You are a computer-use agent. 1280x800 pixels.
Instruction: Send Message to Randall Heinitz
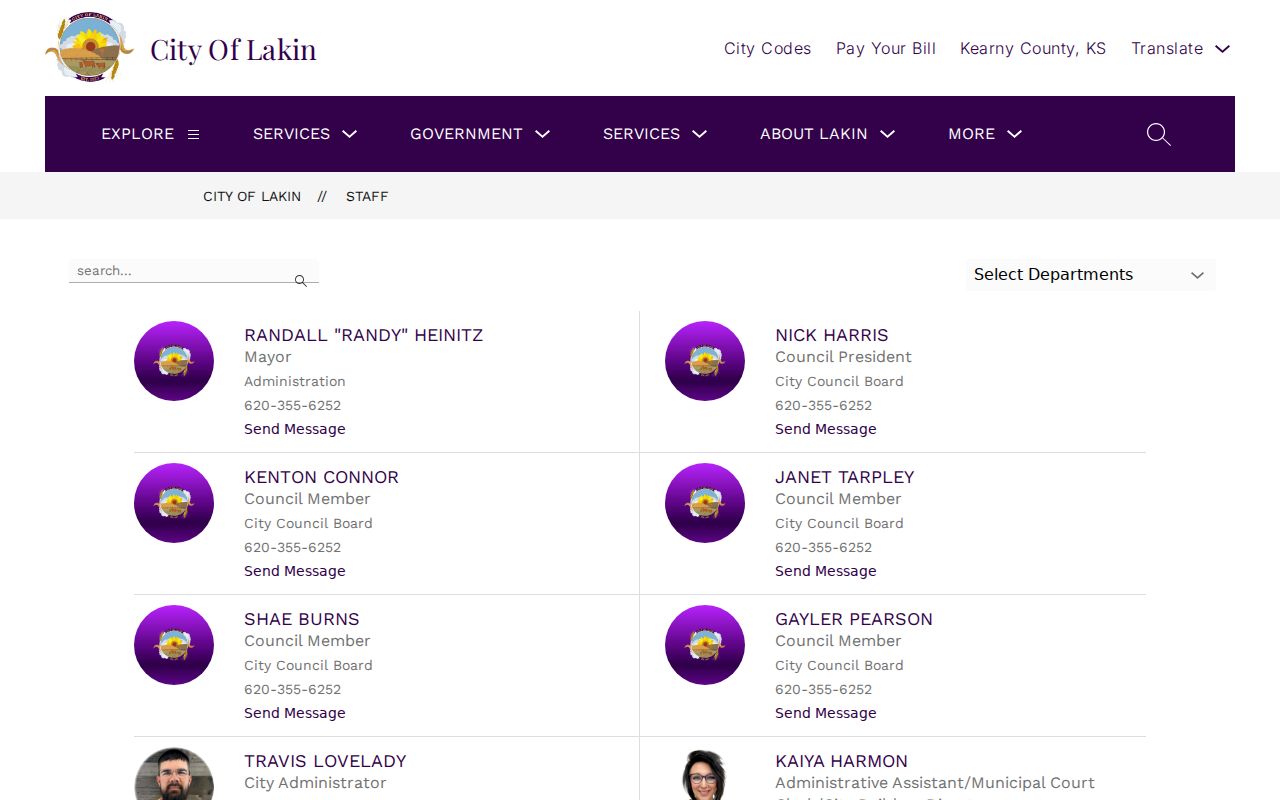point(295,429)
